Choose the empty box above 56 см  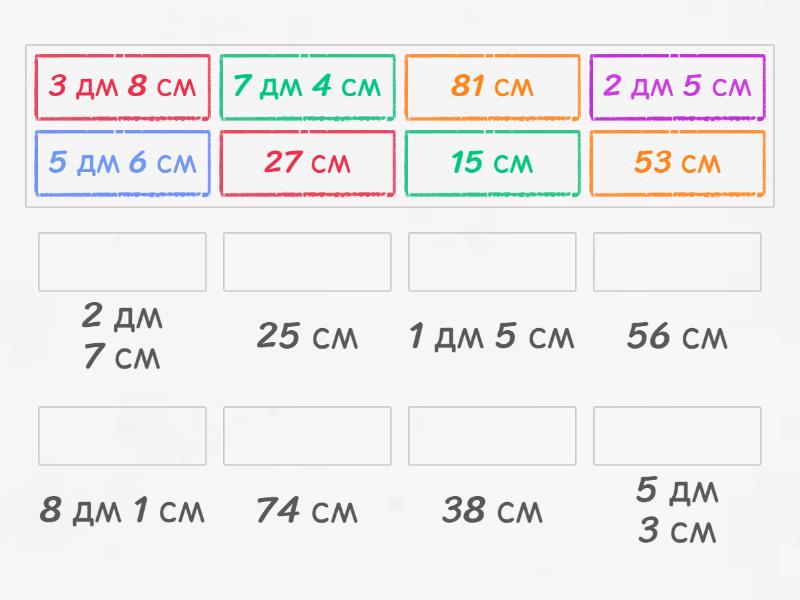677,262
